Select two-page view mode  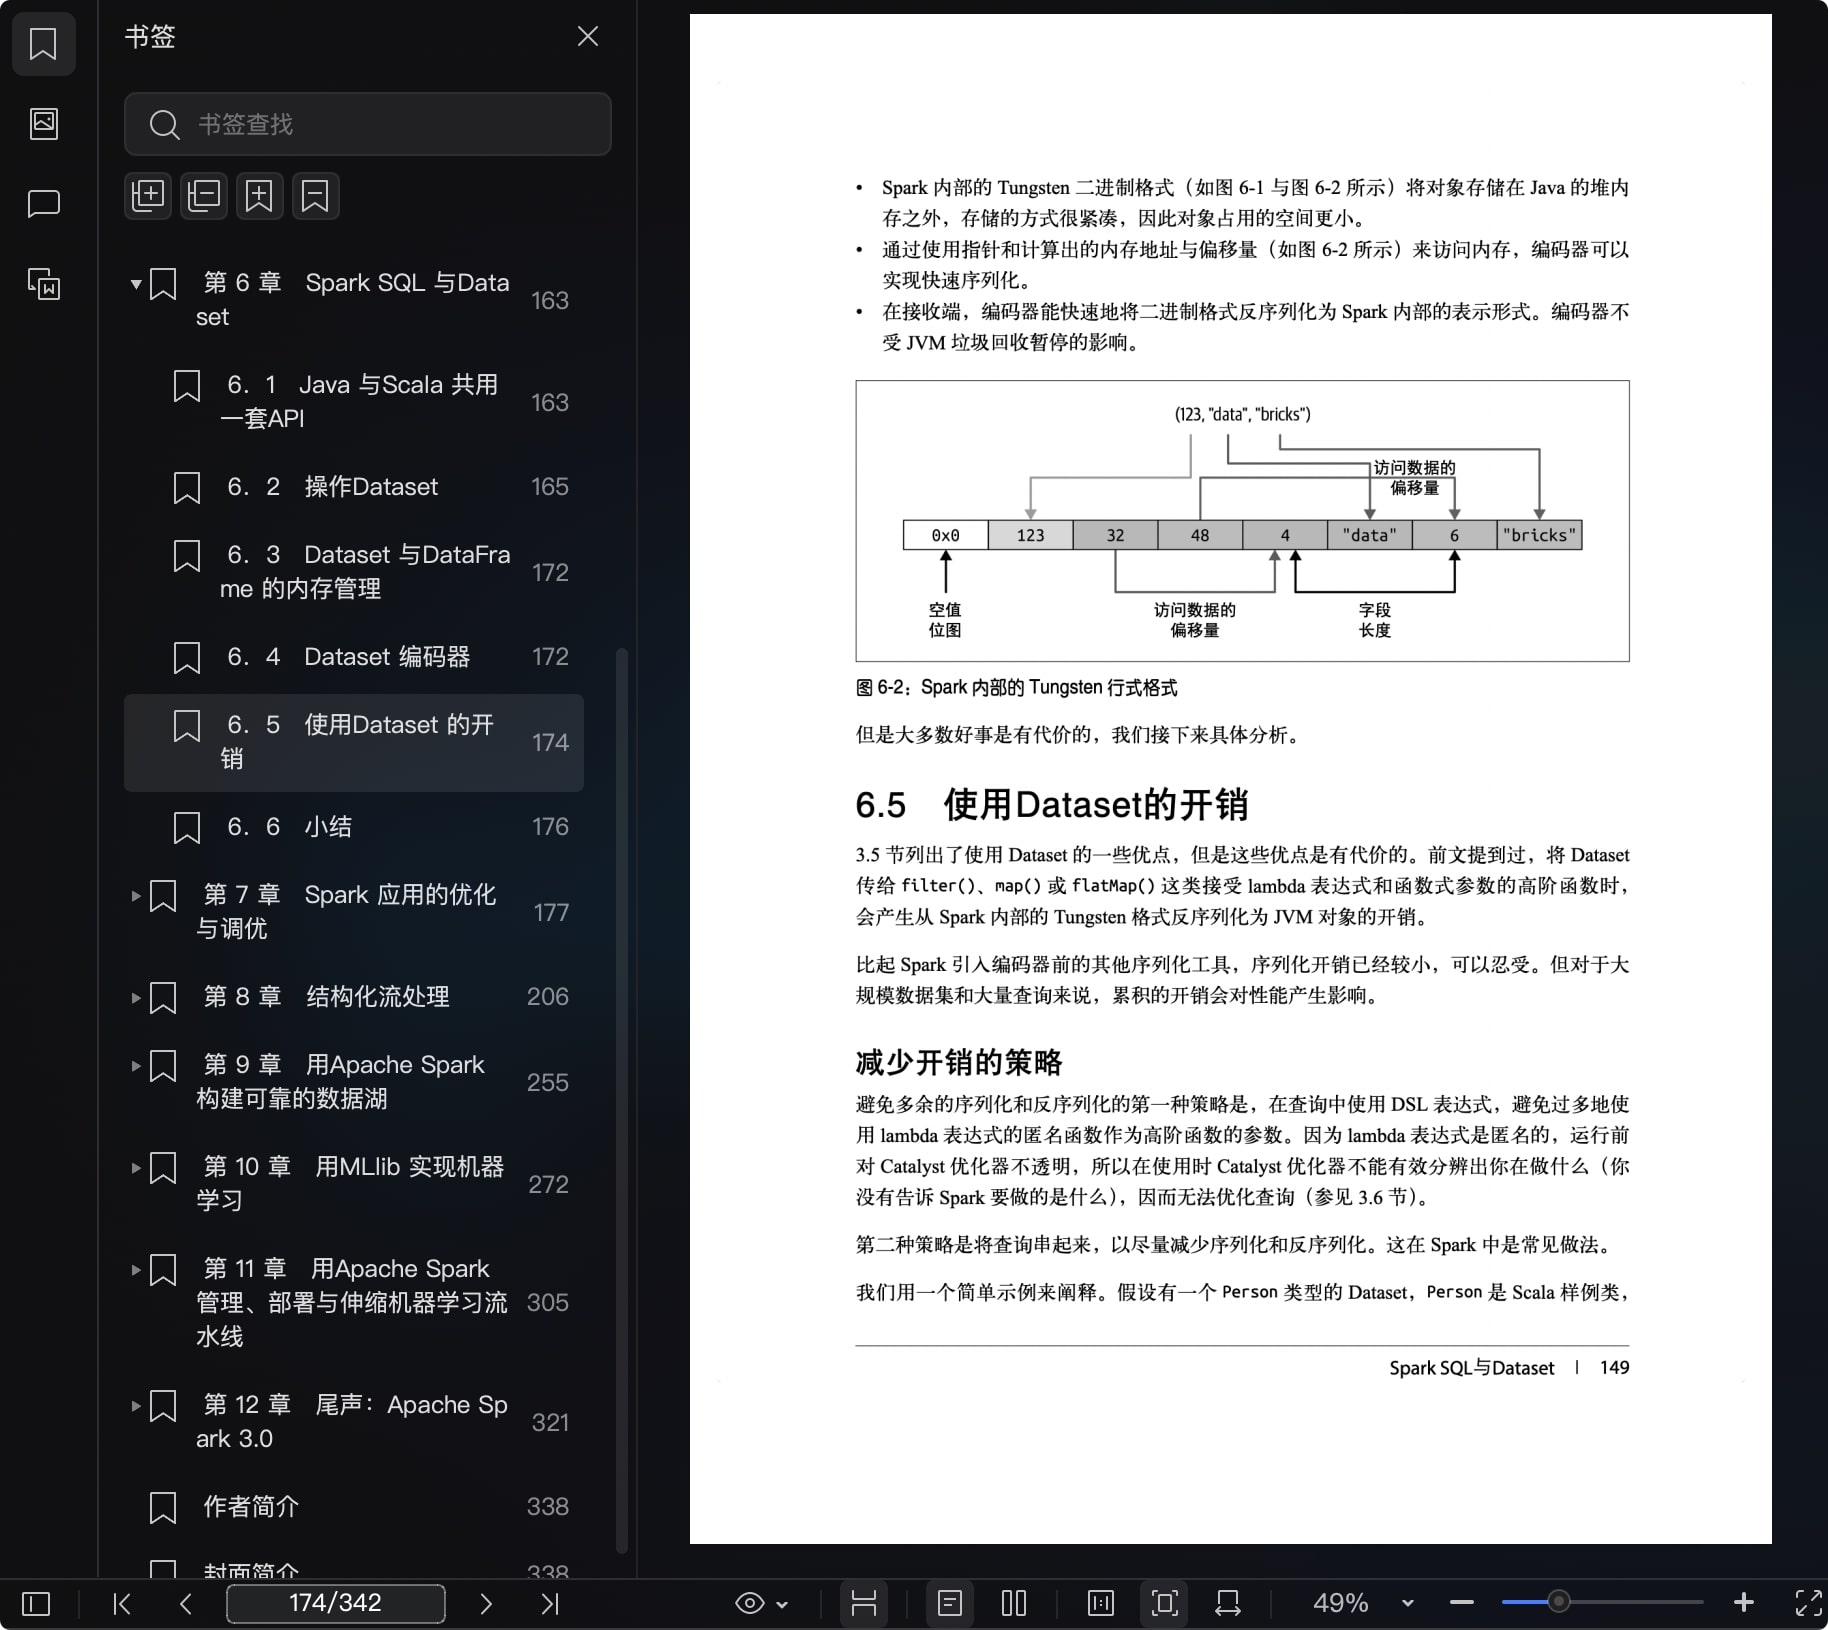(1014, 1604)
